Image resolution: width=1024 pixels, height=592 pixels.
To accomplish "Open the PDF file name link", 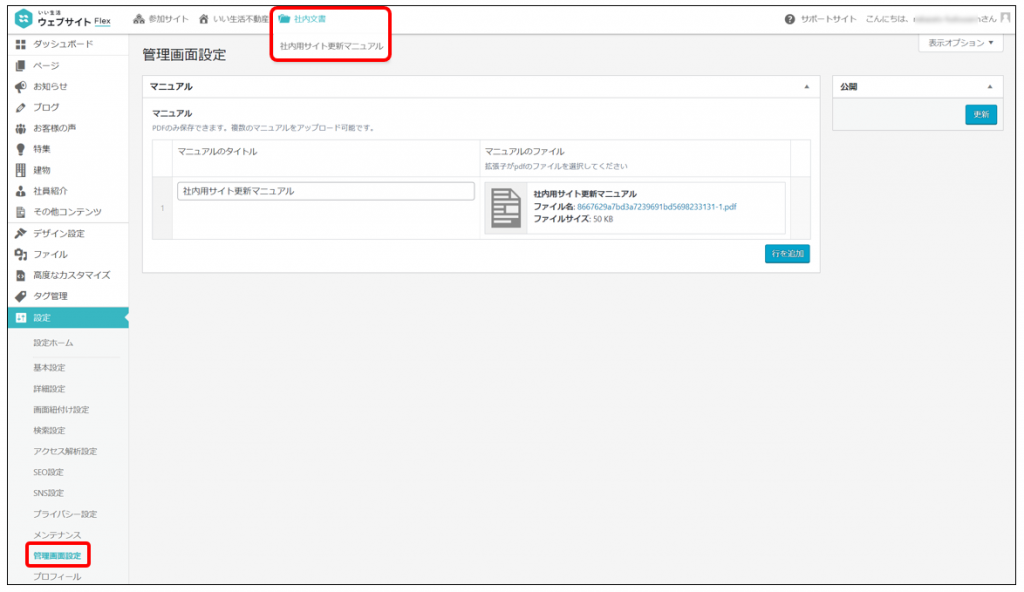I will pos(656,207).
